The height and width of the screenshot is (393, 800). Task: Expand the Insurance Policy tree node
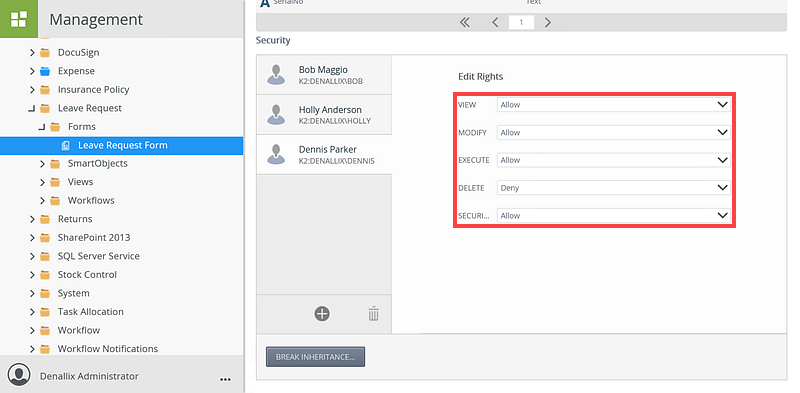pos(32,90)
